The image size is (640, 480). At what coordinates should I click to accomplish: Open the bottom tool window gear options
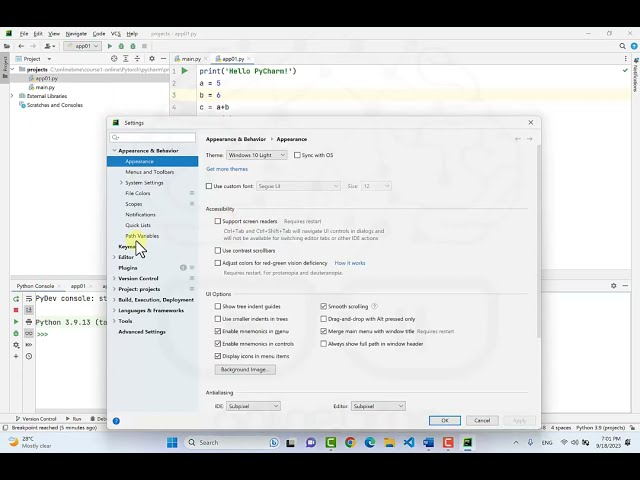click(x=613, y=286)
